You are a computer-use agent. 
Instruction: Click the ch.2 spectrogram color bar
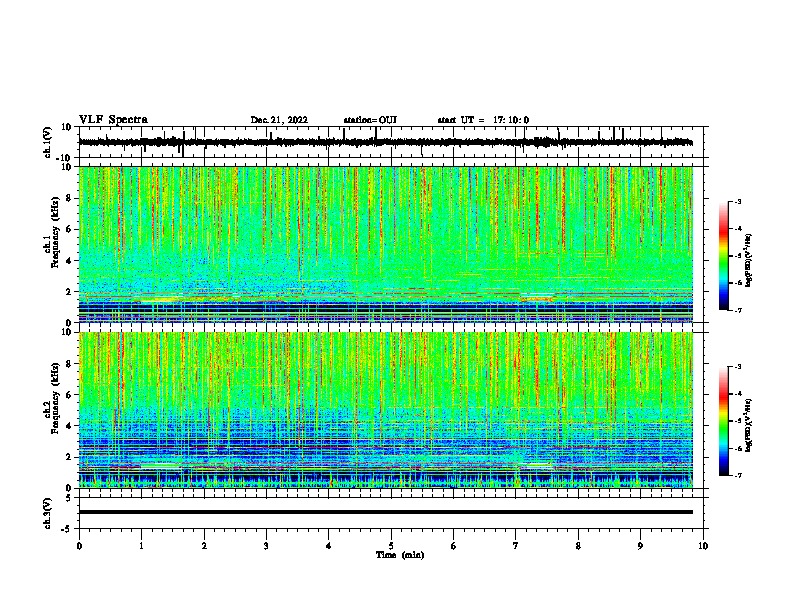724,421
